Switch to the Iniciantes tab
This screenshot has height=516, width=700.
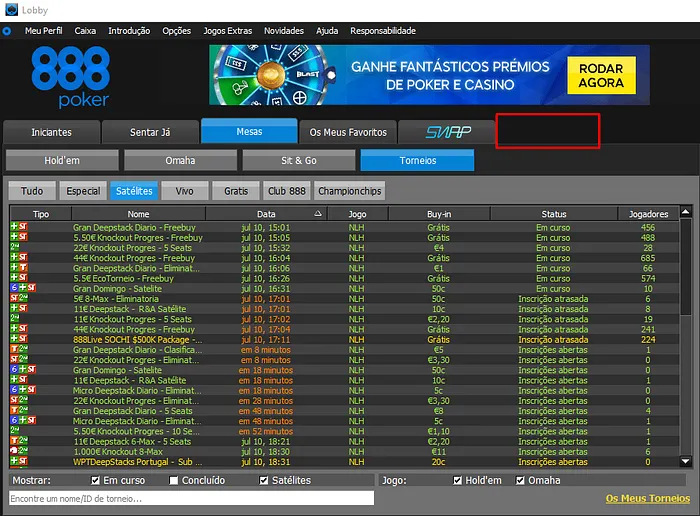coord(51,132)
